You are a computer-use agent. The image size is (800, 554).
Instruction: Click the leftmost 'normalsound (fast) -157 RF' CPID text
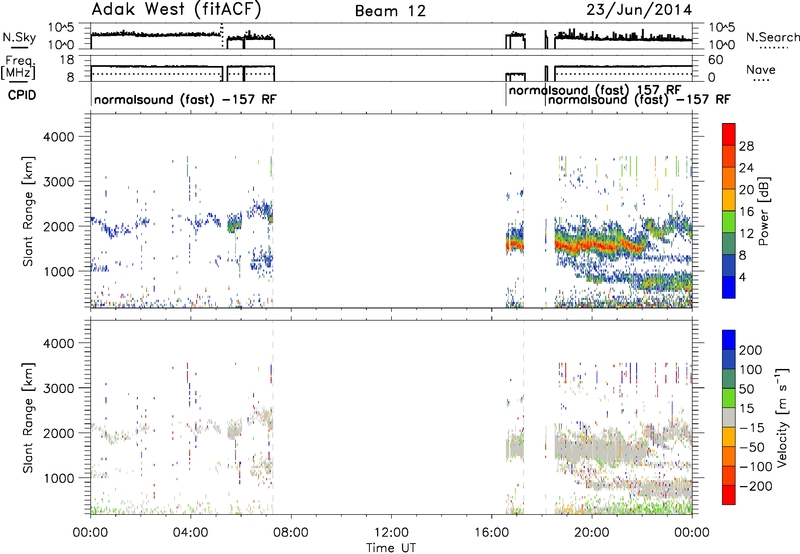[x=185, y=99]
